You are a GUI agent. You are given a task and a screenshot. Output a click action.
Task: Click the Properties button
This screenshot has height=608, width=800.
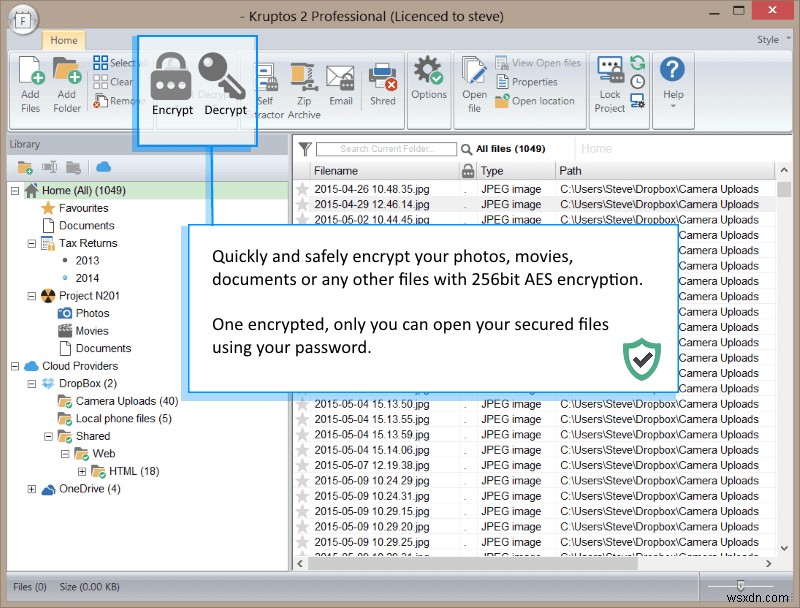point(527,82)
